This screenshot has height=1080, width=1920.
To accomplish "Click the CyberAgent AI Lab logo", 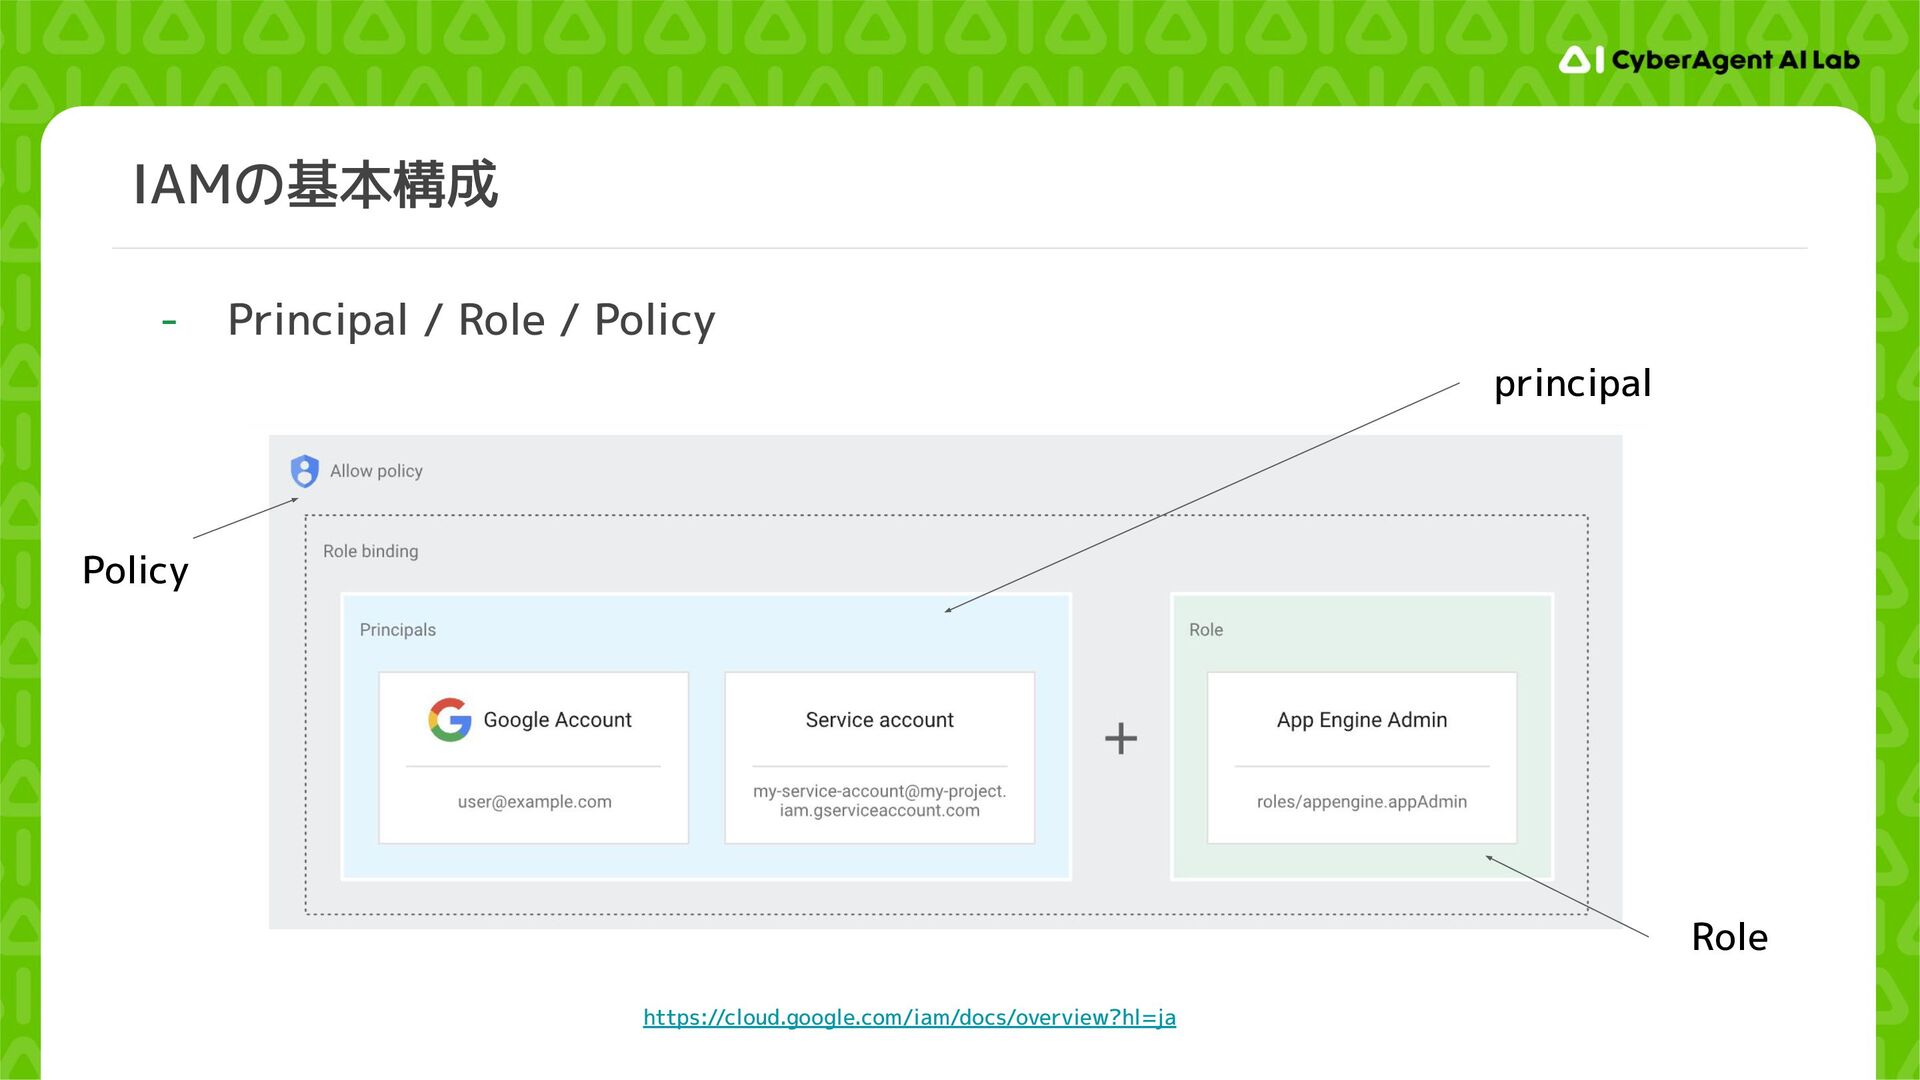I will coord(1708,60).
